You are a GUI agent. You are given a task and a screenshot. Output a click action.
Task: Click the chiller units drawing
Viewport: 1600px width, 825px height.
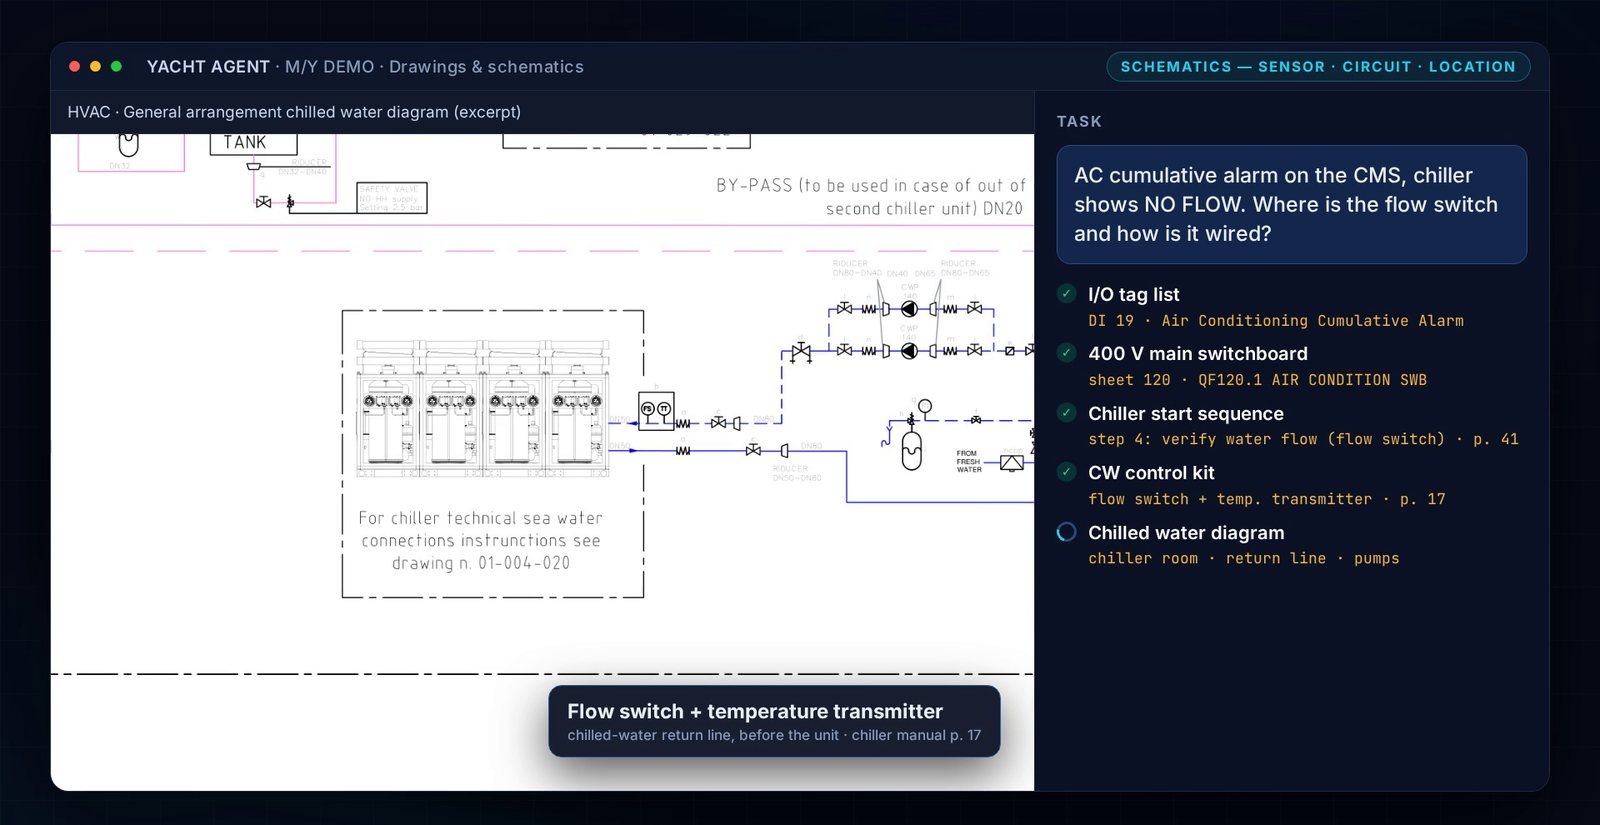(483, 408)
